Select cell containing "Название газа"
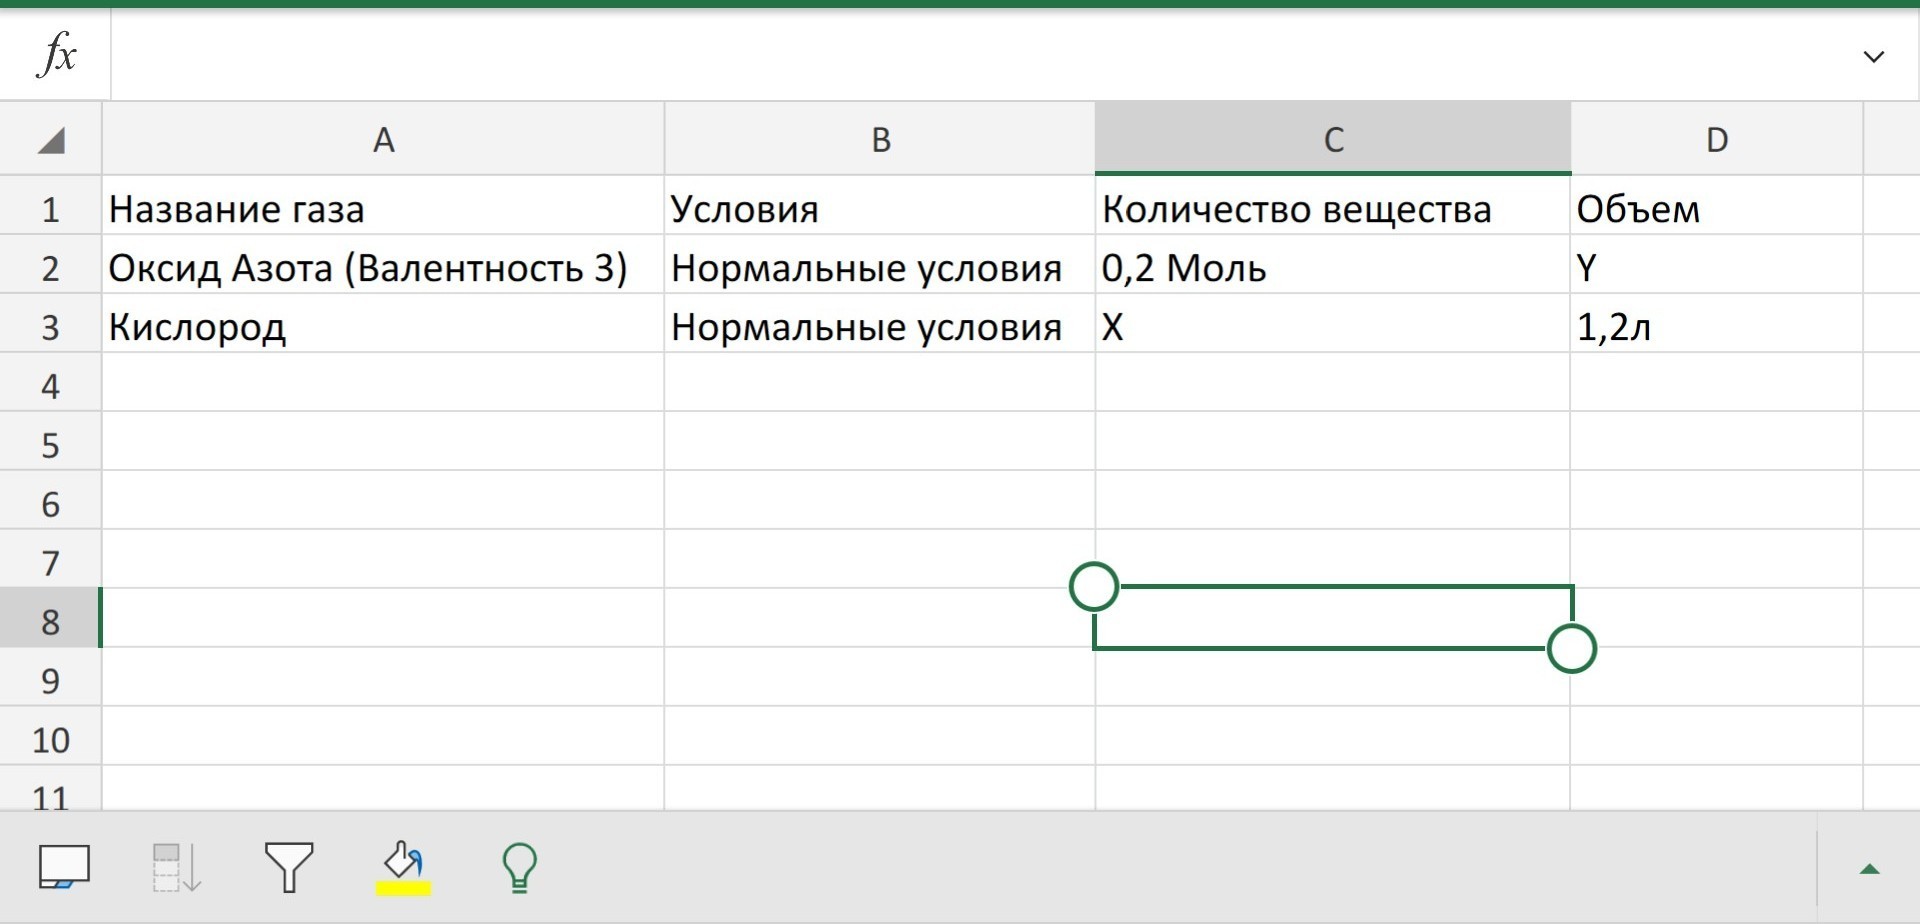 coord(383,209)
